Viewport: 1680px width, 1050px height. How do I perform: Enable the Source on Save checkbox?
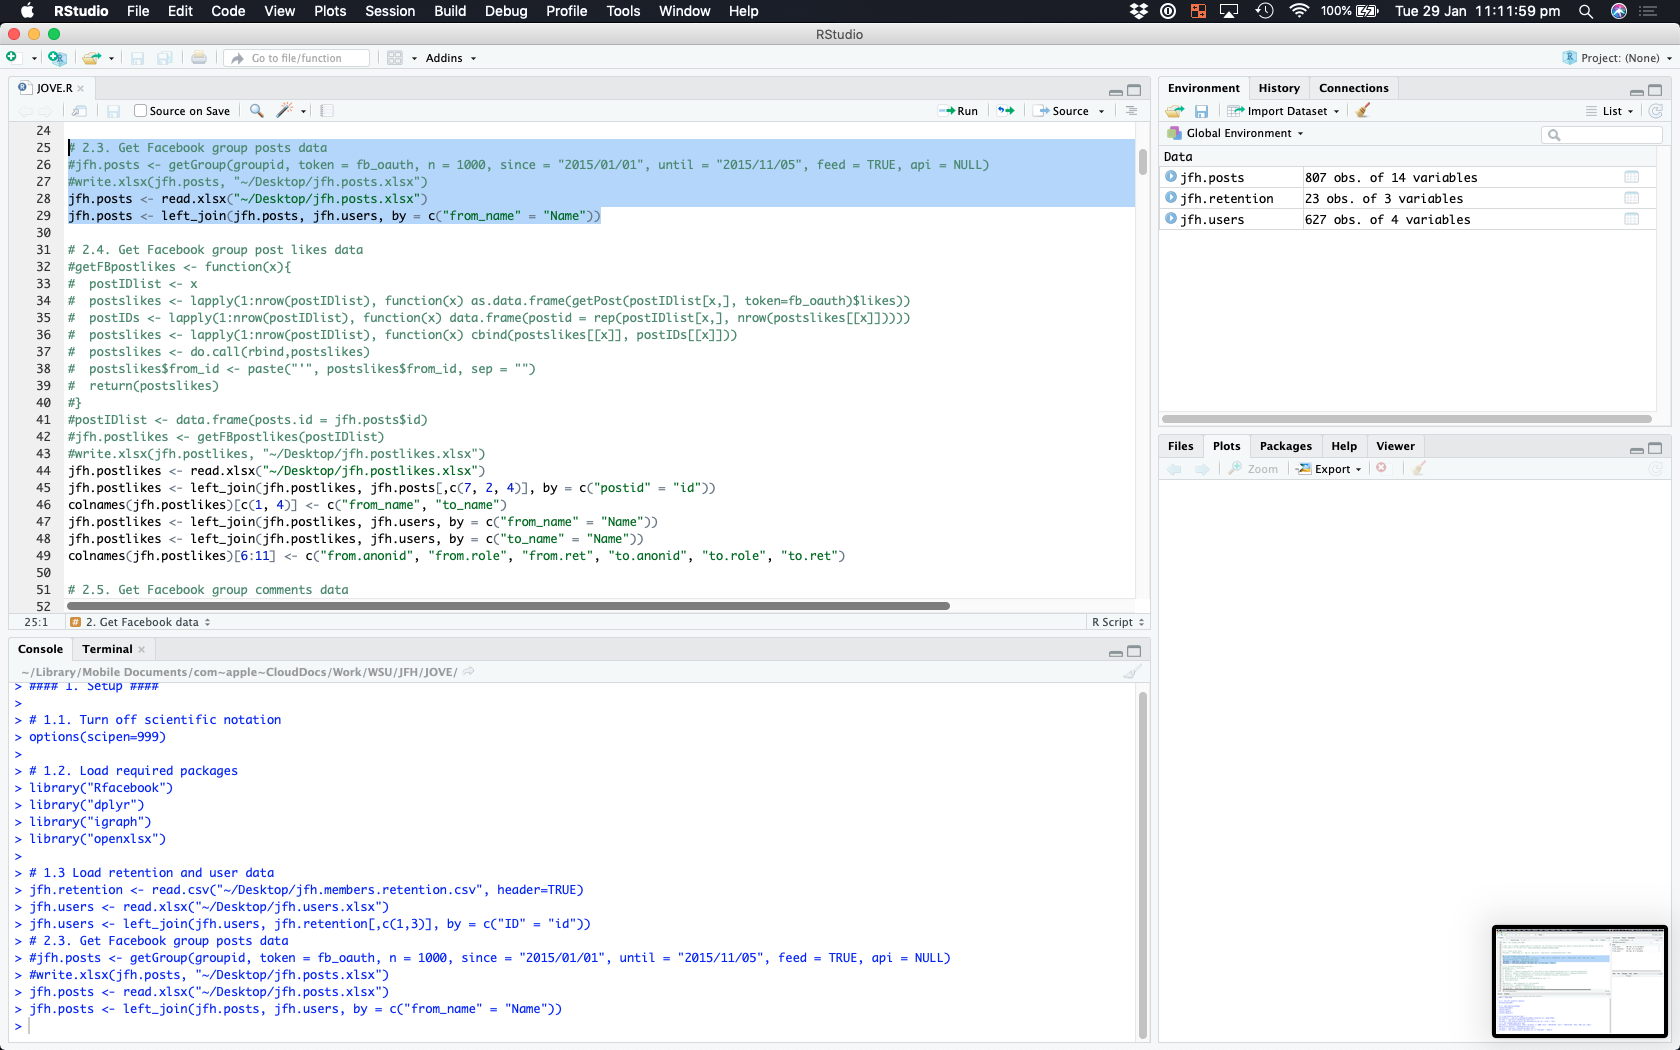point(141,111)
